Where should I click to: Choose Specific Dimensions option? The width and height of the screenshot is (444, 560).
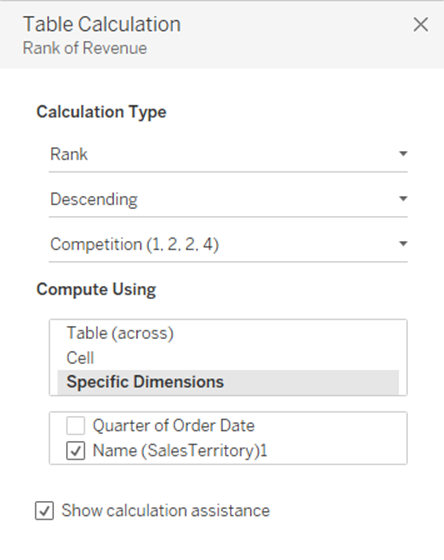(x=228, y=382)
